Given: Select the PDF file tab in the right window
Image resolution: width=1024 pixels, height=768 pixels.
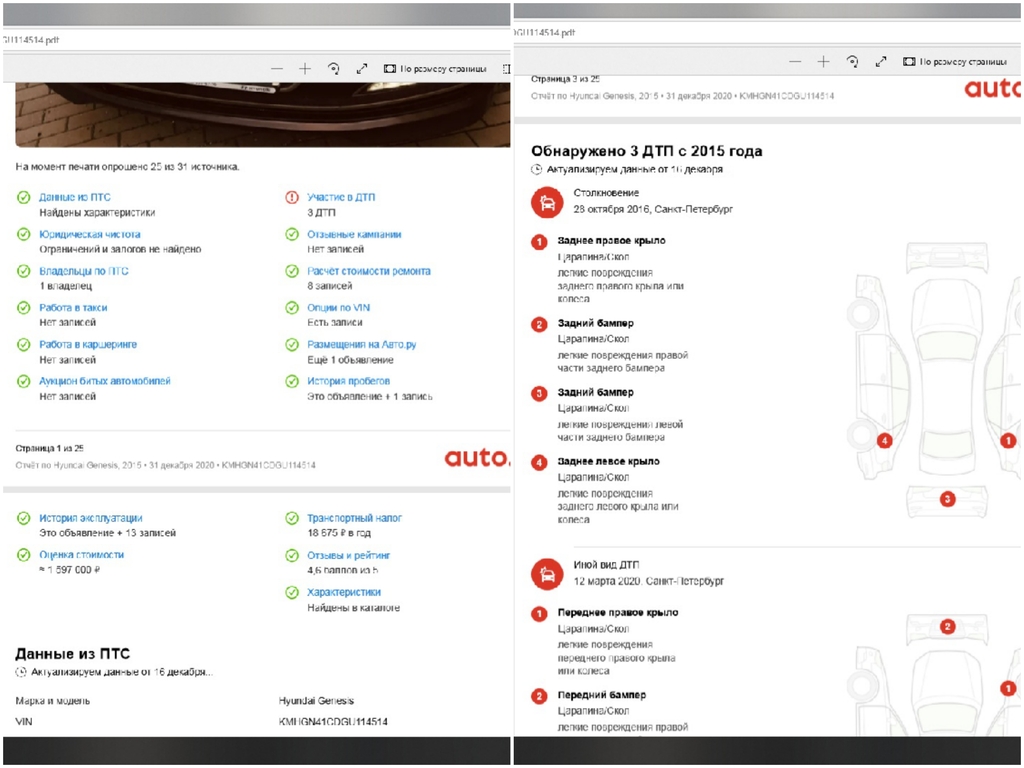Looking at the screenshot, I should pyautogui.click(x=545, y=33).
